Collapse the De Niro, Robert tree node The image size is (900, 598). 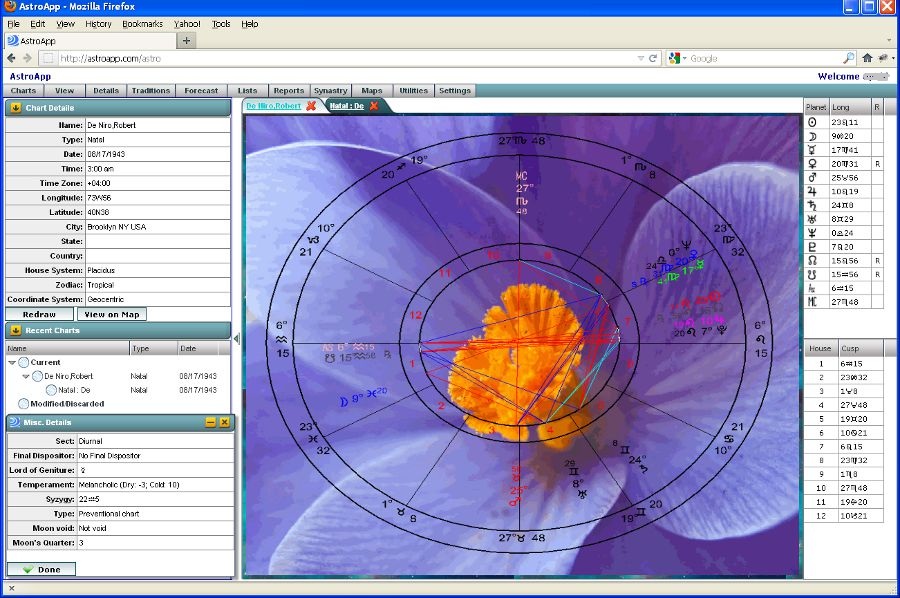coord(26,376)
